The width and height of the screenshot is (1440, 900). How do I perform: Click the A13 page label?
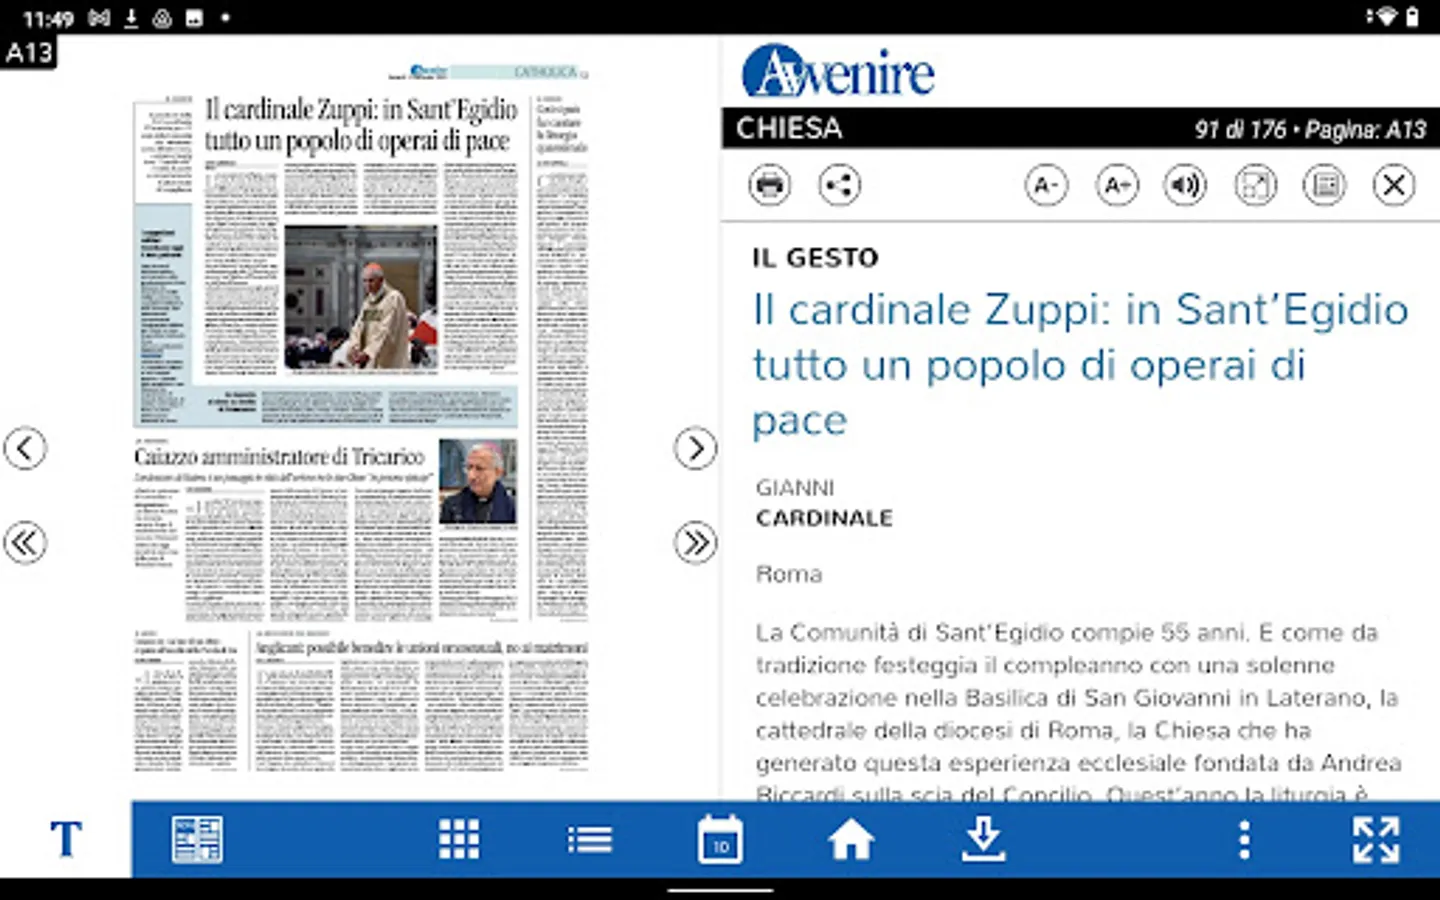coord(28,52)
